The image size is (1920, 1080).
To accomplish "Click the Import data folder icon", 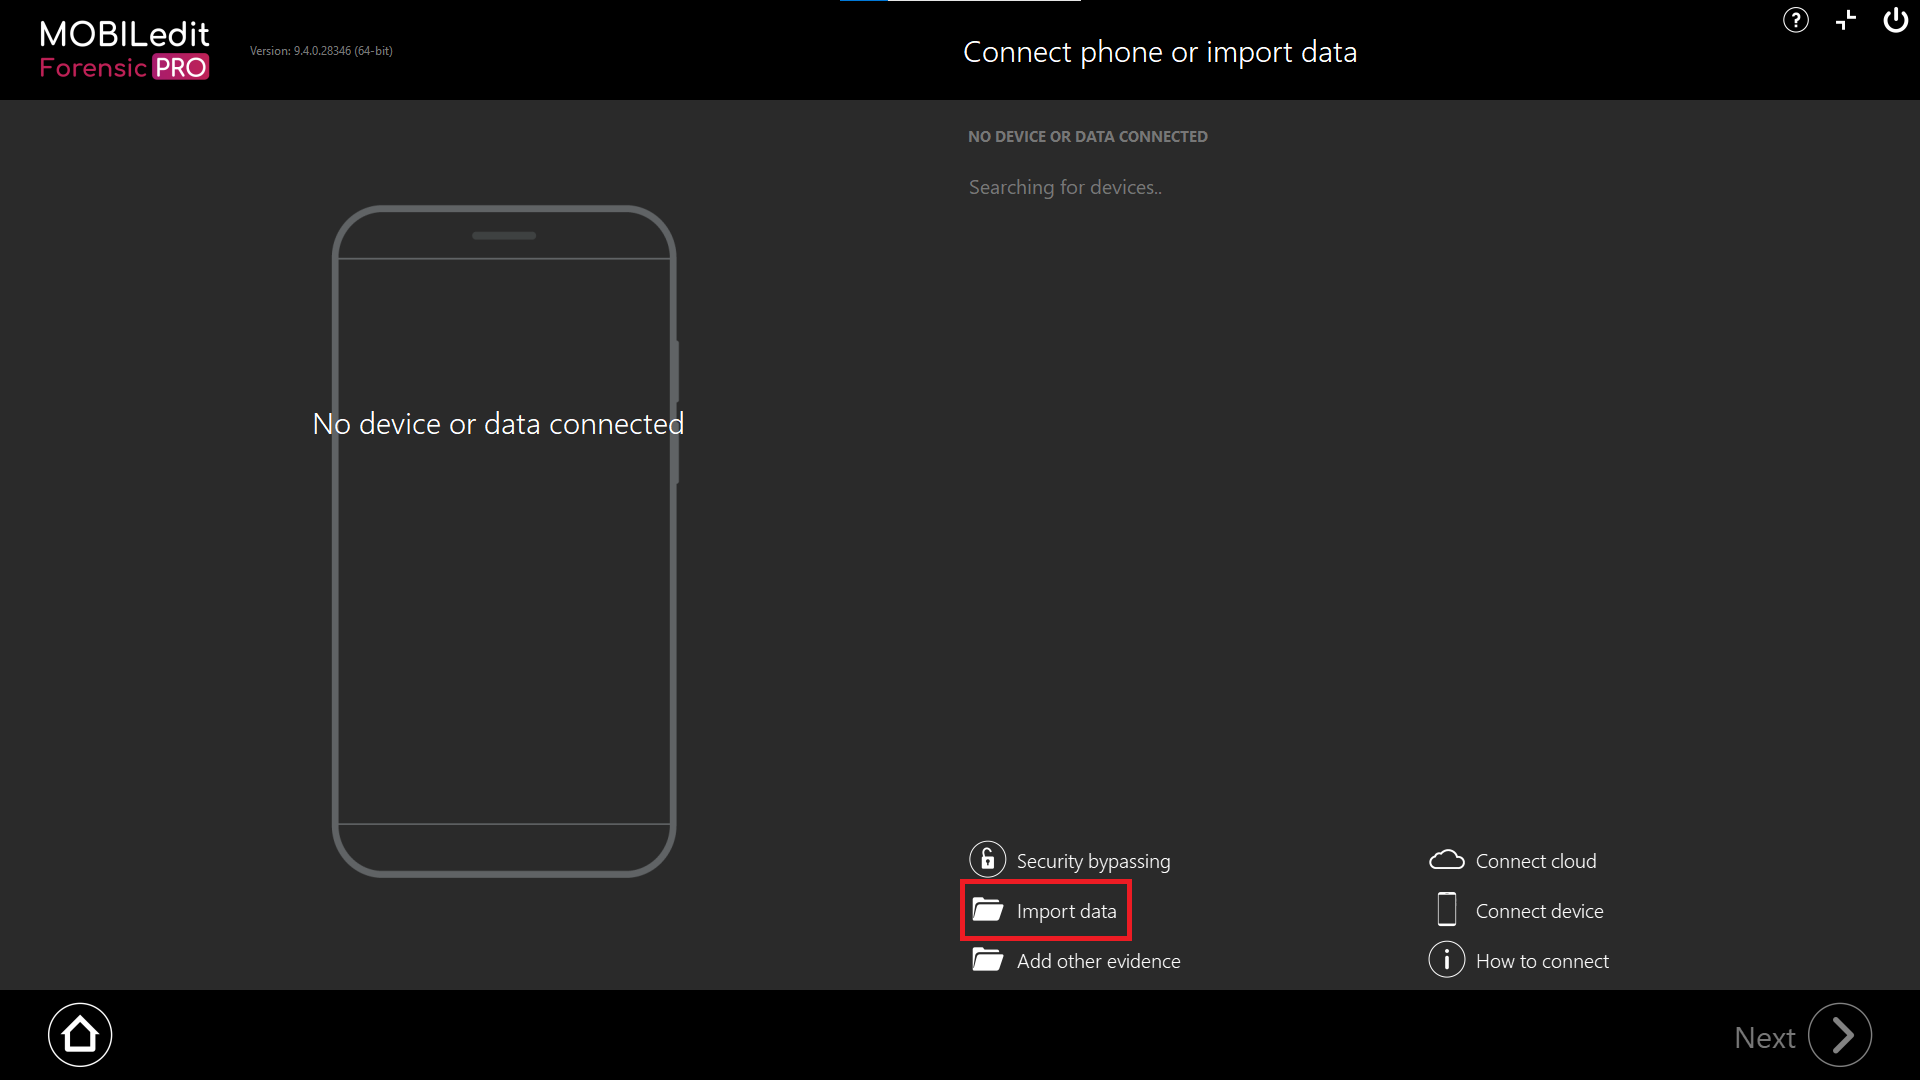I will pos(988,910).
